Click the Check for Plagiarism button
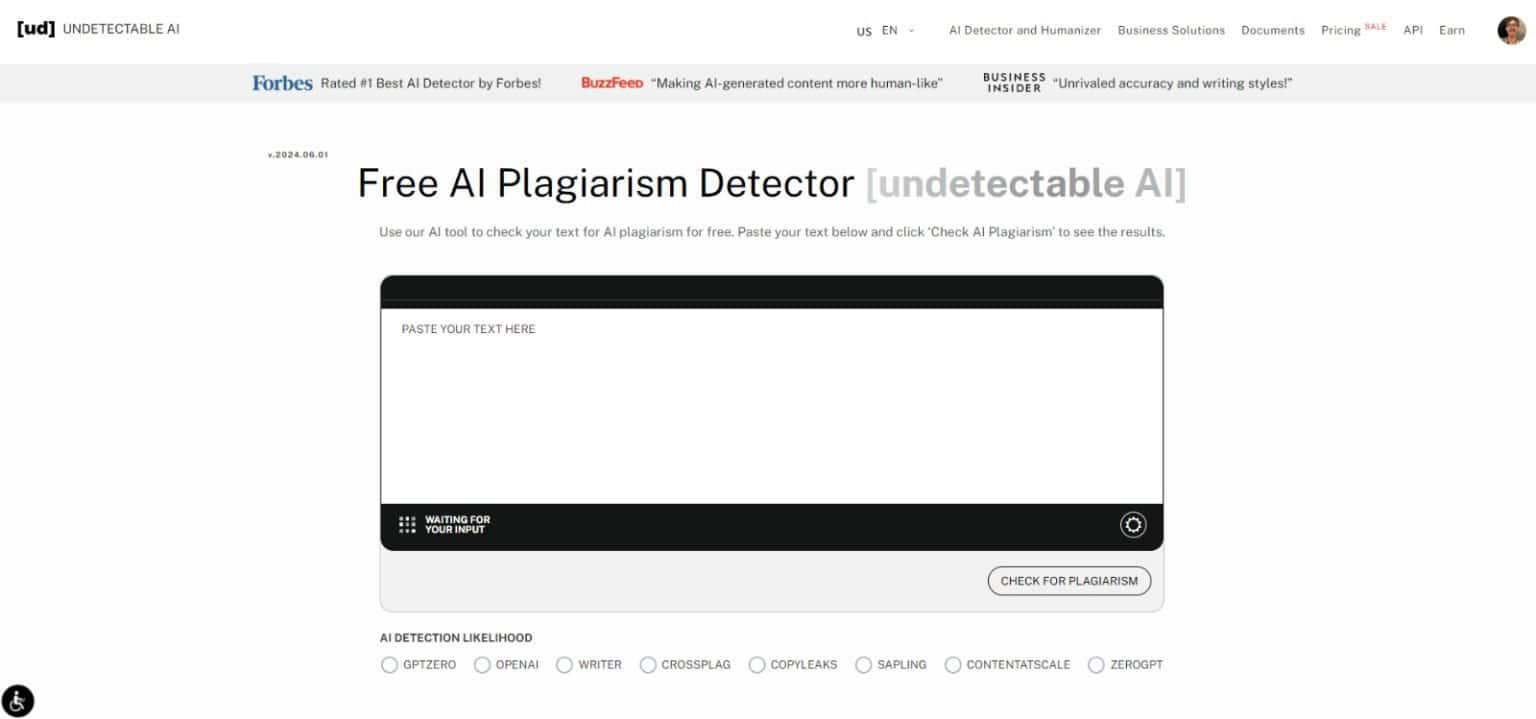 [1069, 581]
